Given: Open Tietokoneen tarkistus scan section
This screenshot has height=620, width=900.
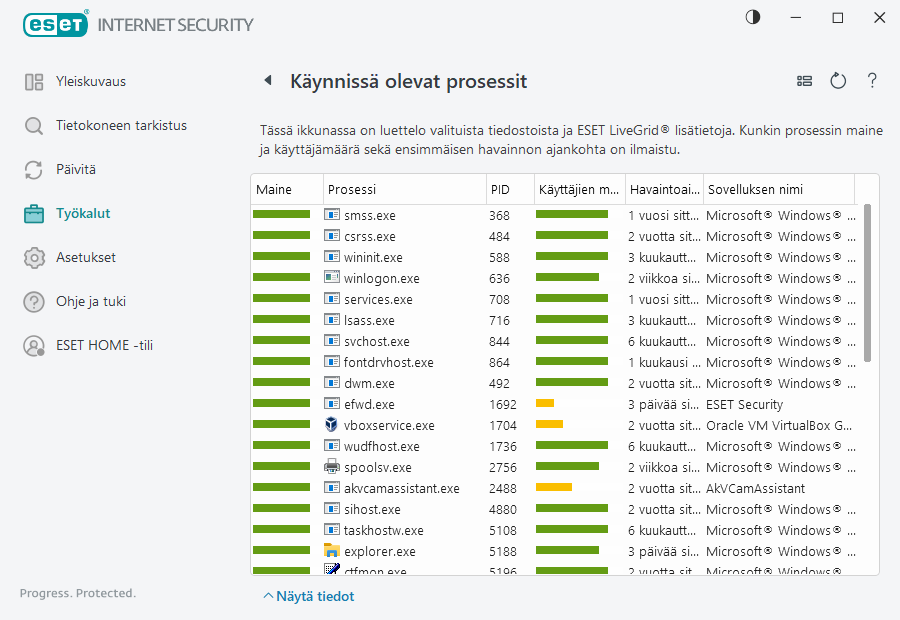Looking at the screenshot, I should [121, 125].
